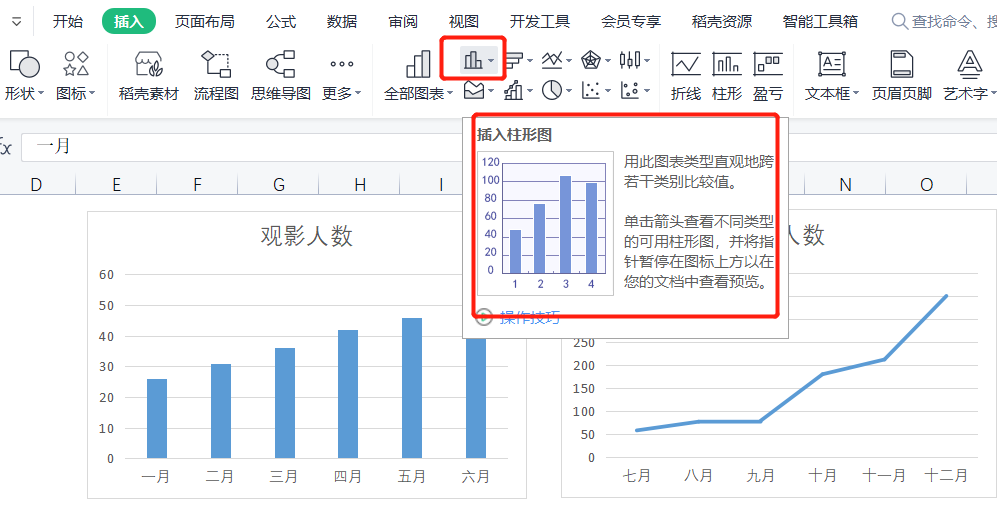Open the 开发工具 tab
The image size is (997, 510).
(x=540, y=22)
